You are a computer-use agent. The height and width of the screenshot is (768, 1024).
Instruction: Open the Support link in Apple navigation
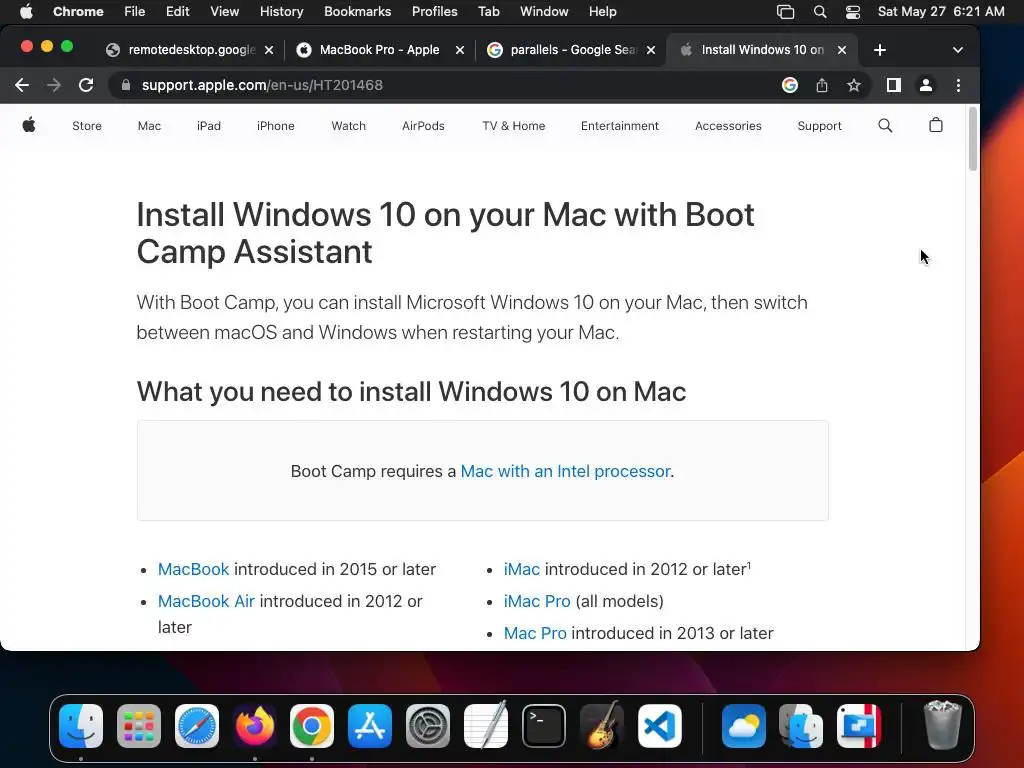(x=819, y=126)
